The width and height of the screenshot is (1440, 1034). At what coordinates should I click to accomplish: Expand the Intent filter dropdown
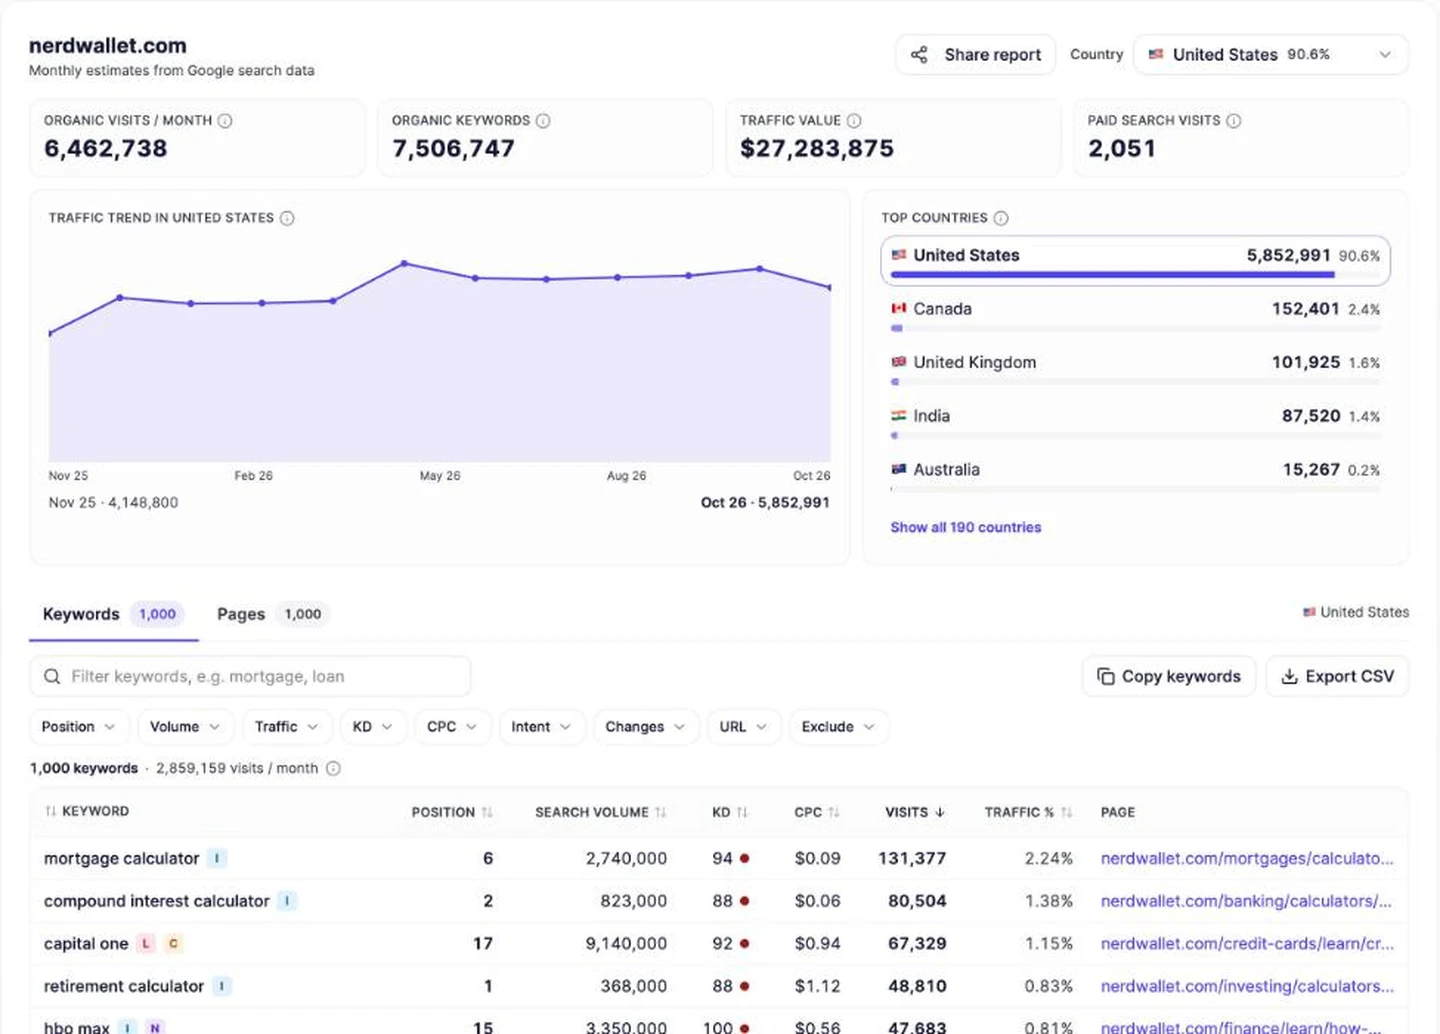541,727
